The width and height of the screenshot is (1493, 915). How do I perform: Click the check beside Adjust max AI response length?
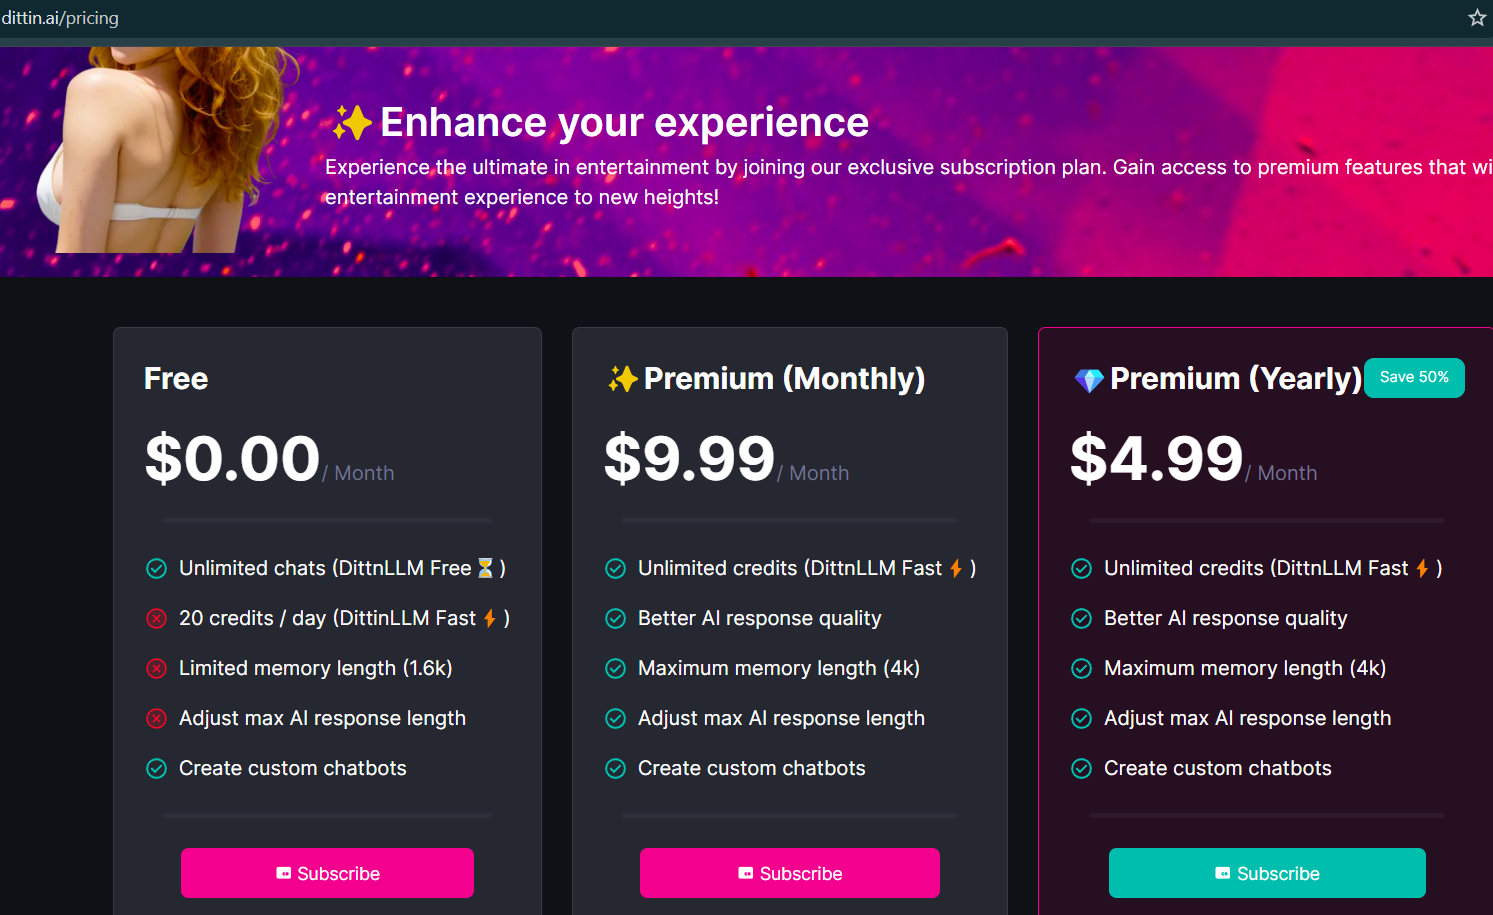[615, 718]
